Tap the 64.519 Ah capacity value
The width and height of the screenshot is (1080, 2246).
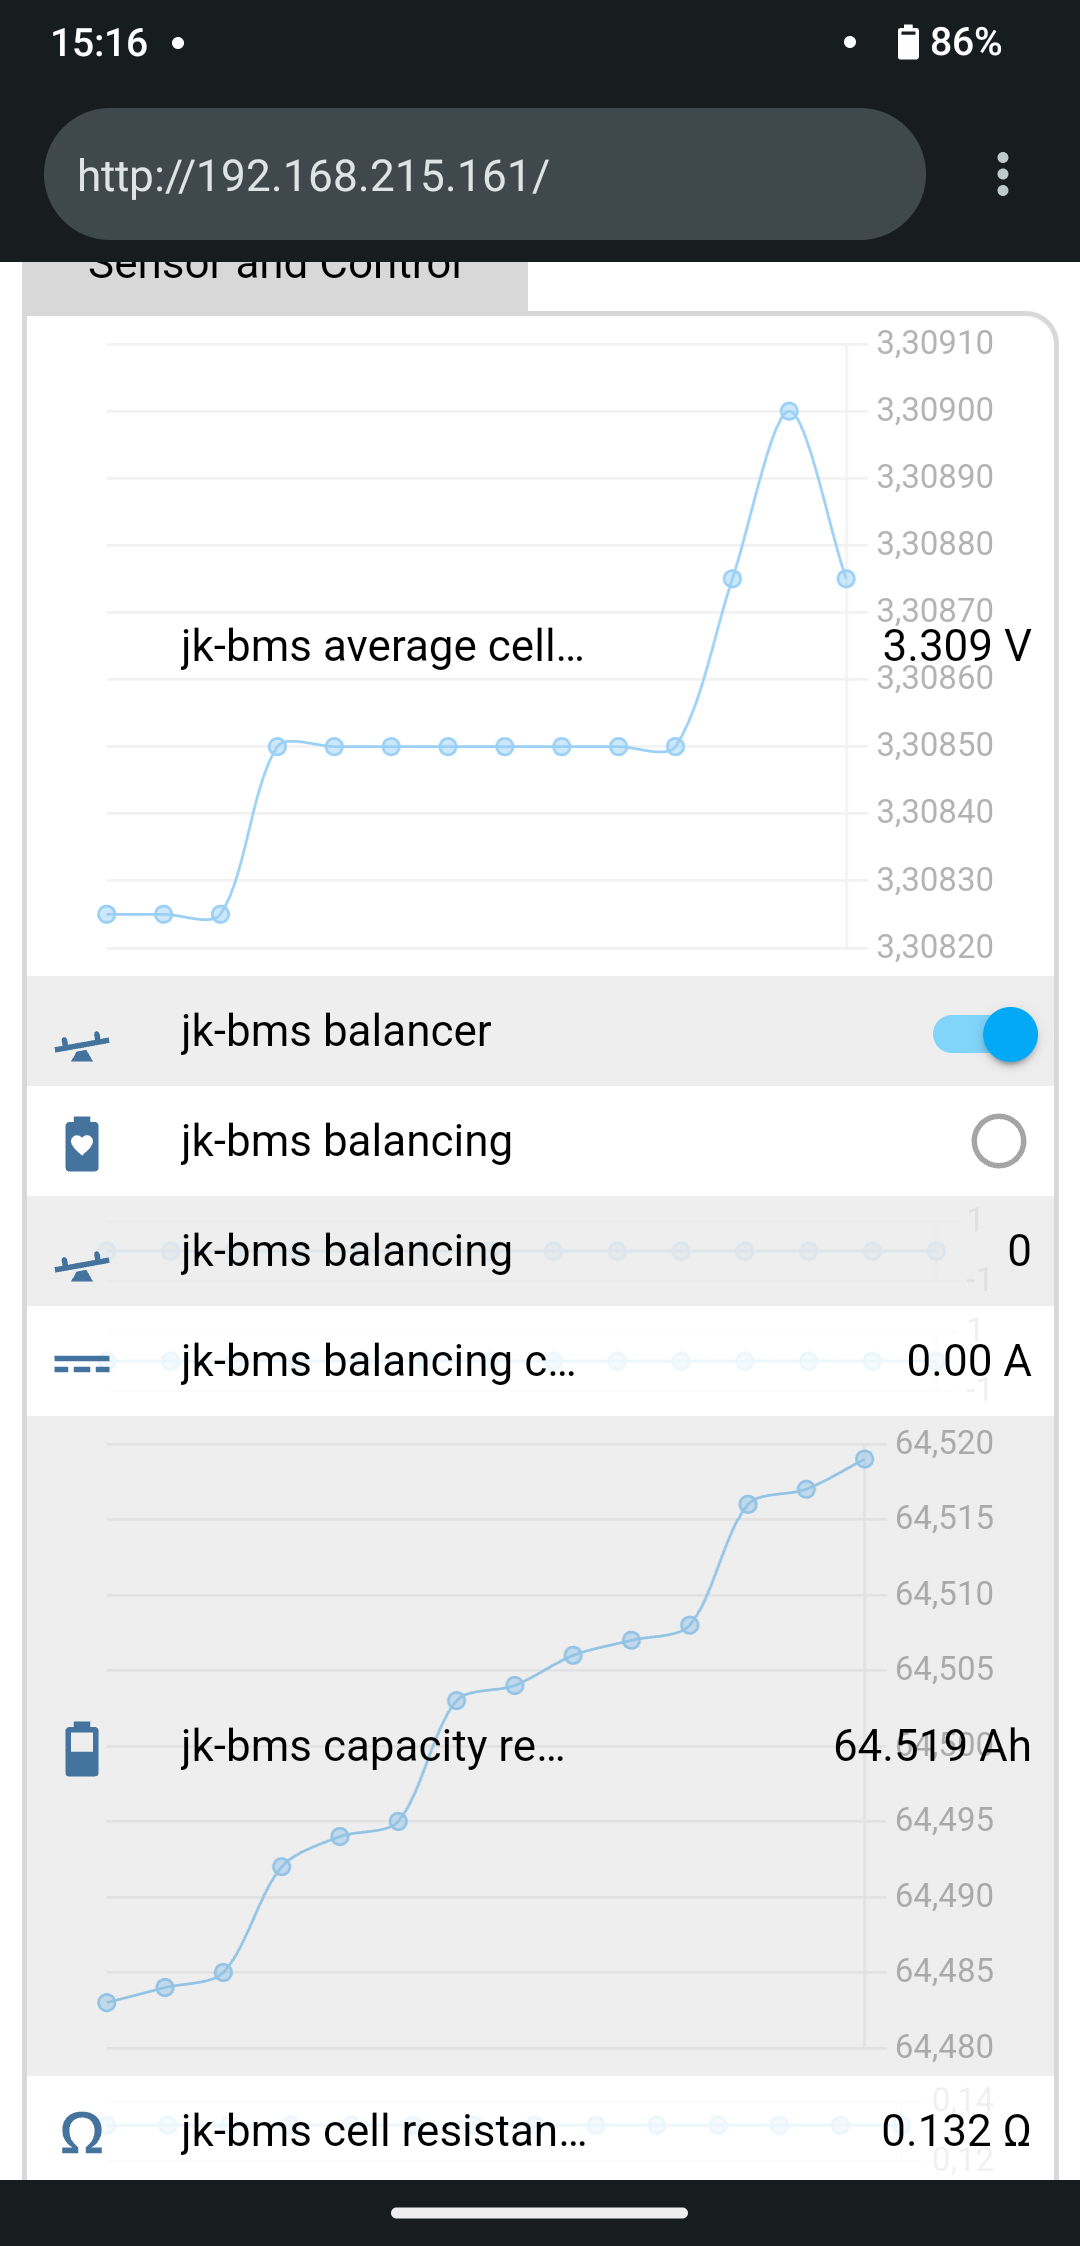[931, 1746]
